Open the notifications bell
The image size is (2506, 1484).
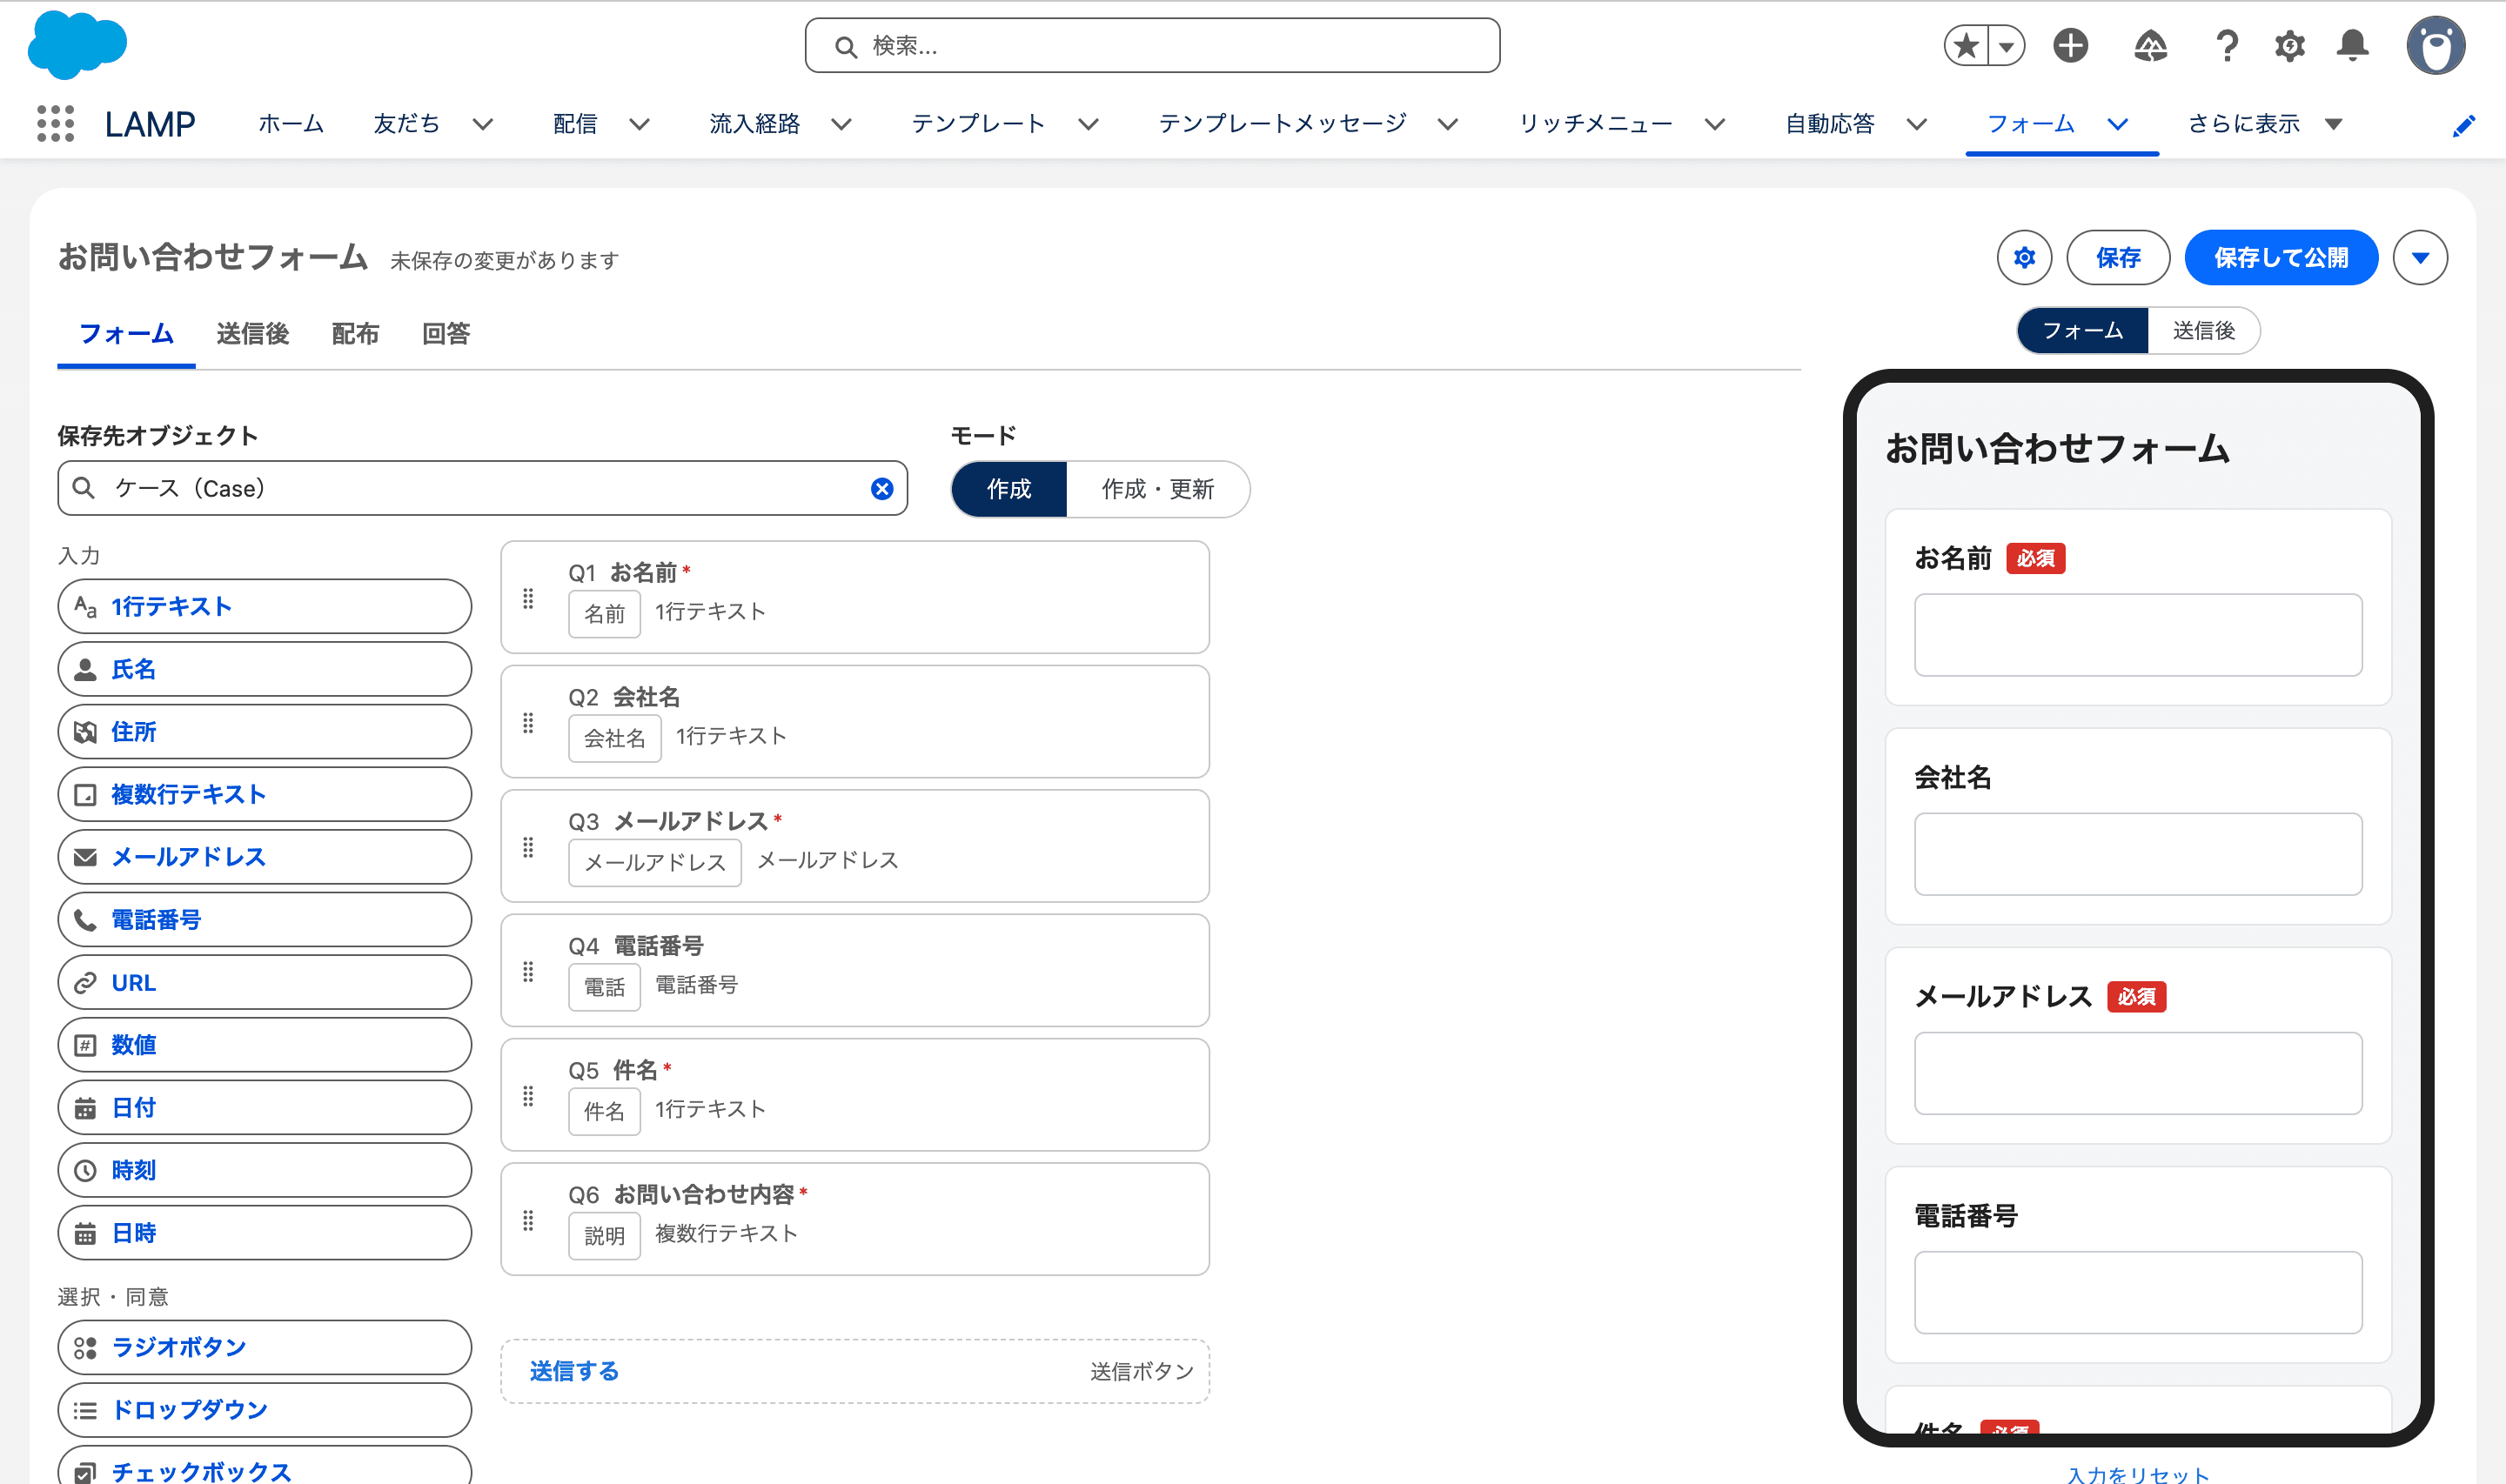point(2353,46)
